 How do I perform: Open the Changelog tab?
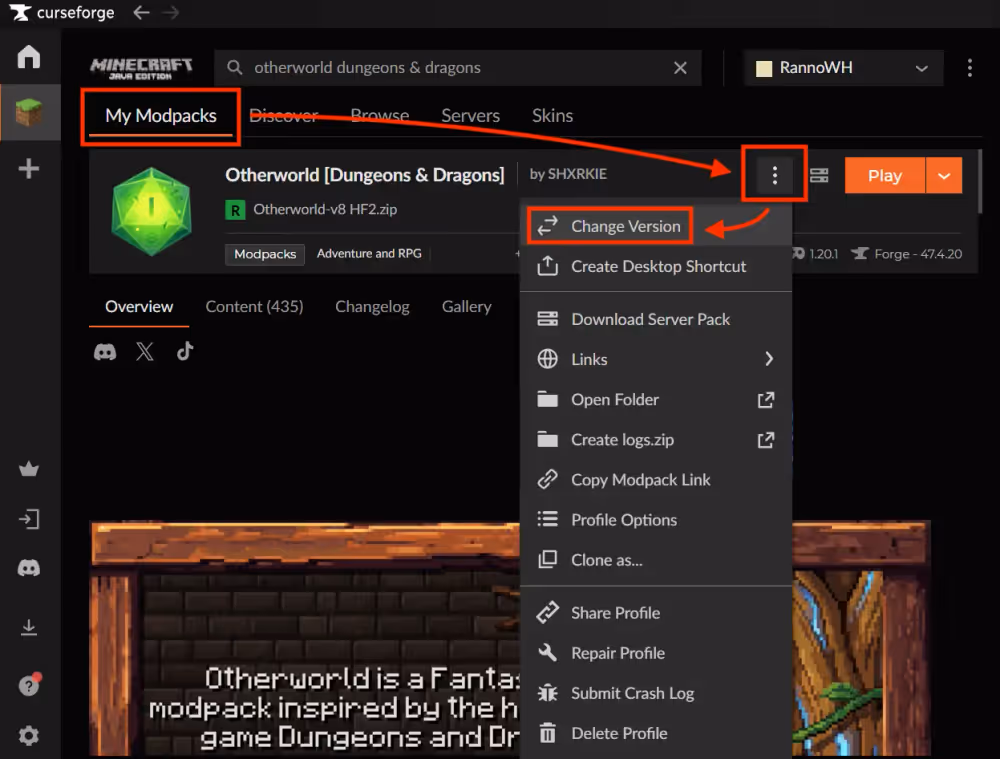click(372, 307)
